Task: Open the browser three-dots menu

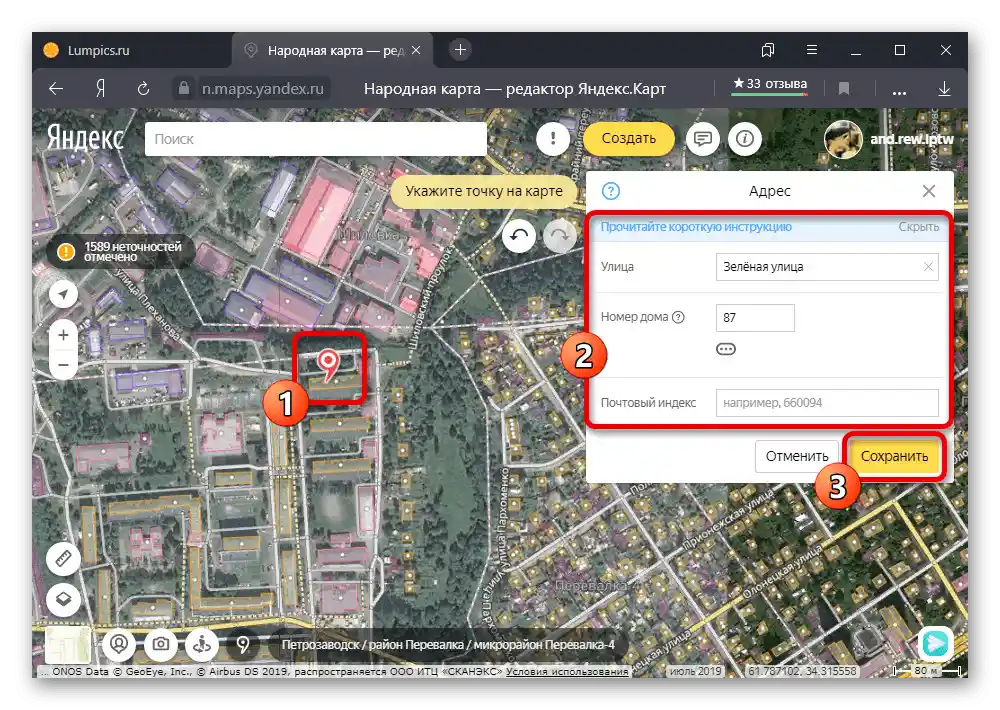Action: click(899, 91)
